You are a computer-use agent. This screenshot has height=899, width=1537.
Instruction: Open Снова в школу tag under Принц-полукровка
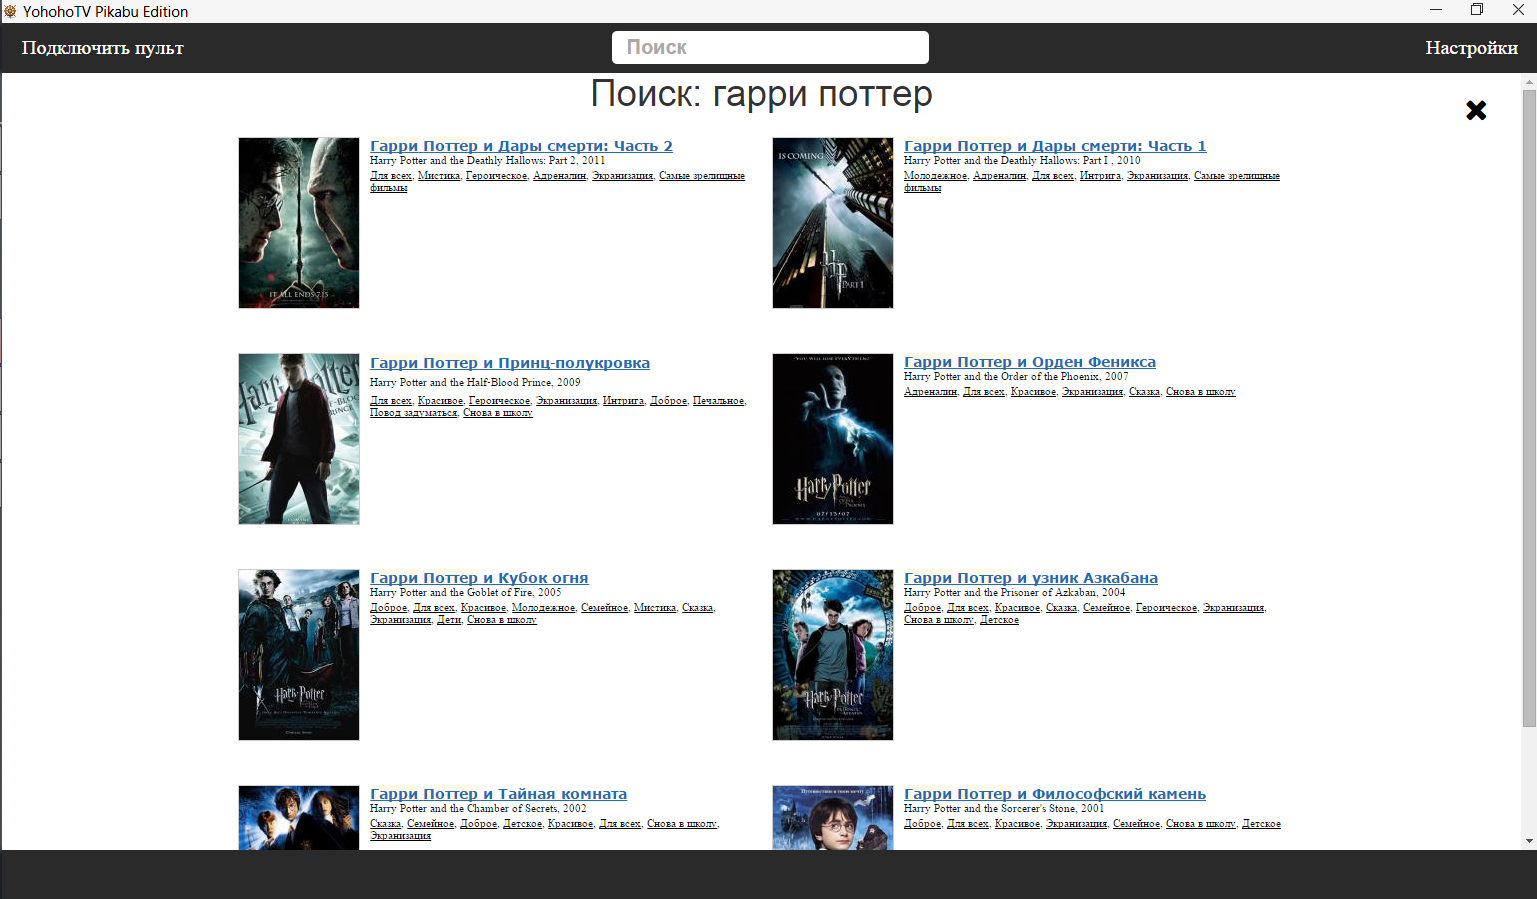click(x=497, y=413)
